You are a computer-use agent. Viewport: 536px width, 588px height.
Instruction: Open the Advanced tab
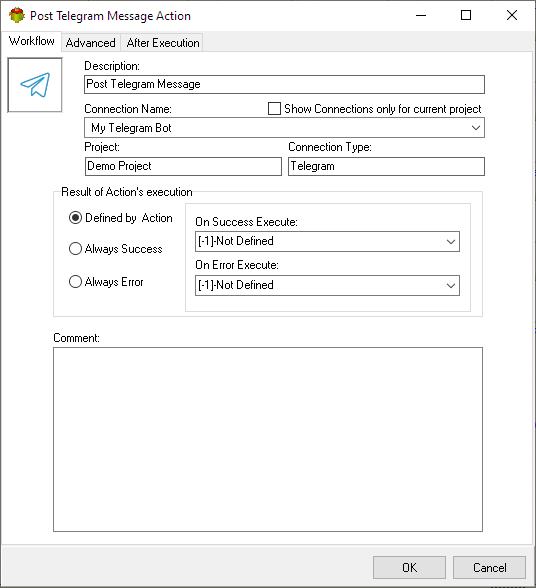pos(90,43)
